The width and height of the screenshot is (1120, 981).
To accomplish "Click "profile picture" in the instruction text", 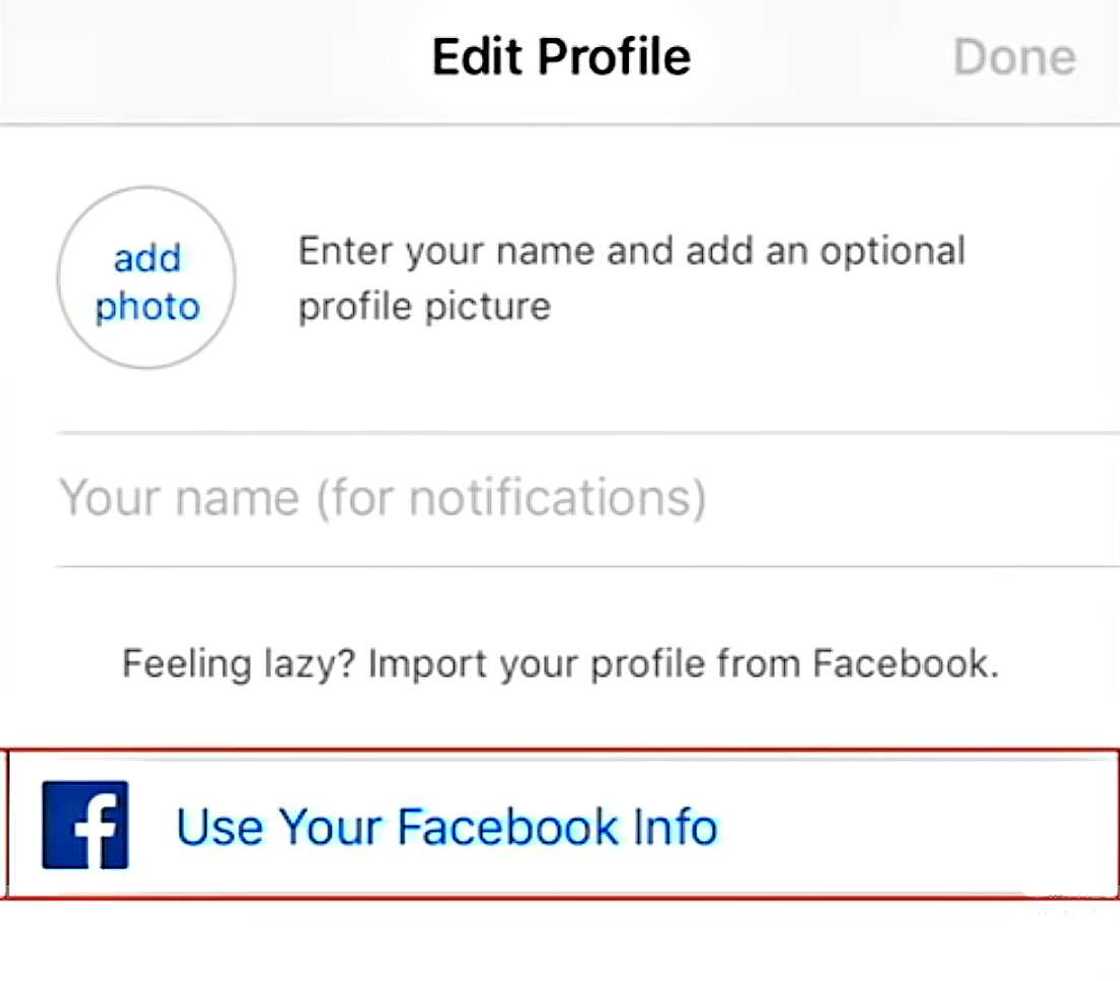I will pyautogui.click(x=425, y=305).
